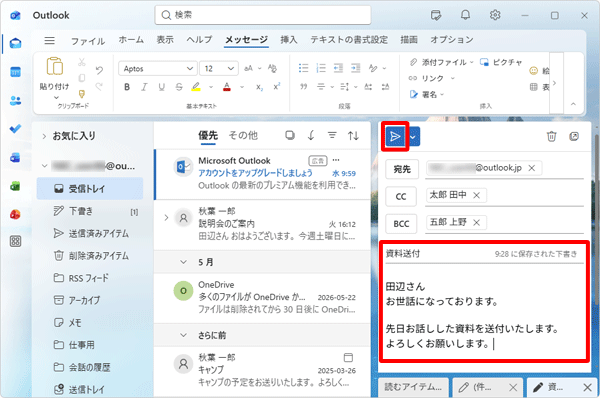Toggle navigation pane hamburger icon
The image size is (600, 398).
point(49,41)
